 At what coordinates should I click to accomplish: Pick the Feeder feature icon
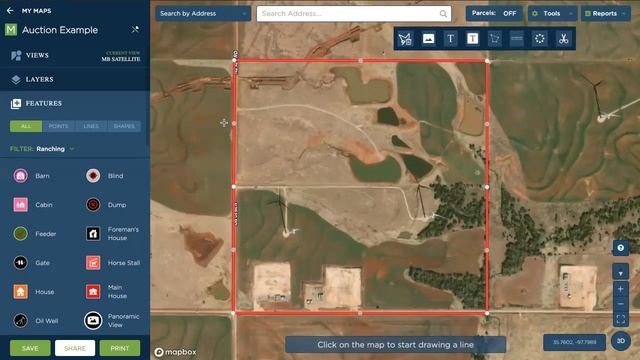[20, 234]
